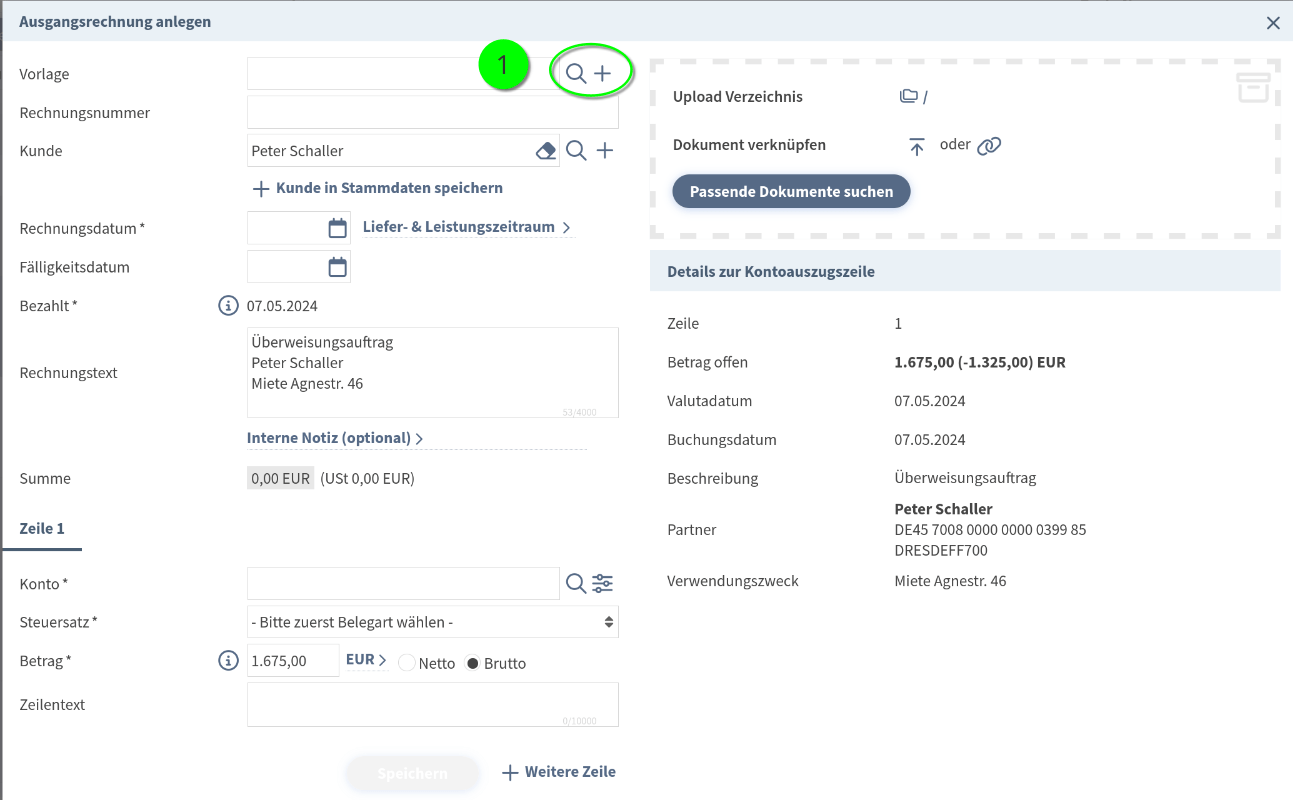Open the Steuersatz dropdown
This screenshot has height=800, width=1293.
[x=432, y=622]
